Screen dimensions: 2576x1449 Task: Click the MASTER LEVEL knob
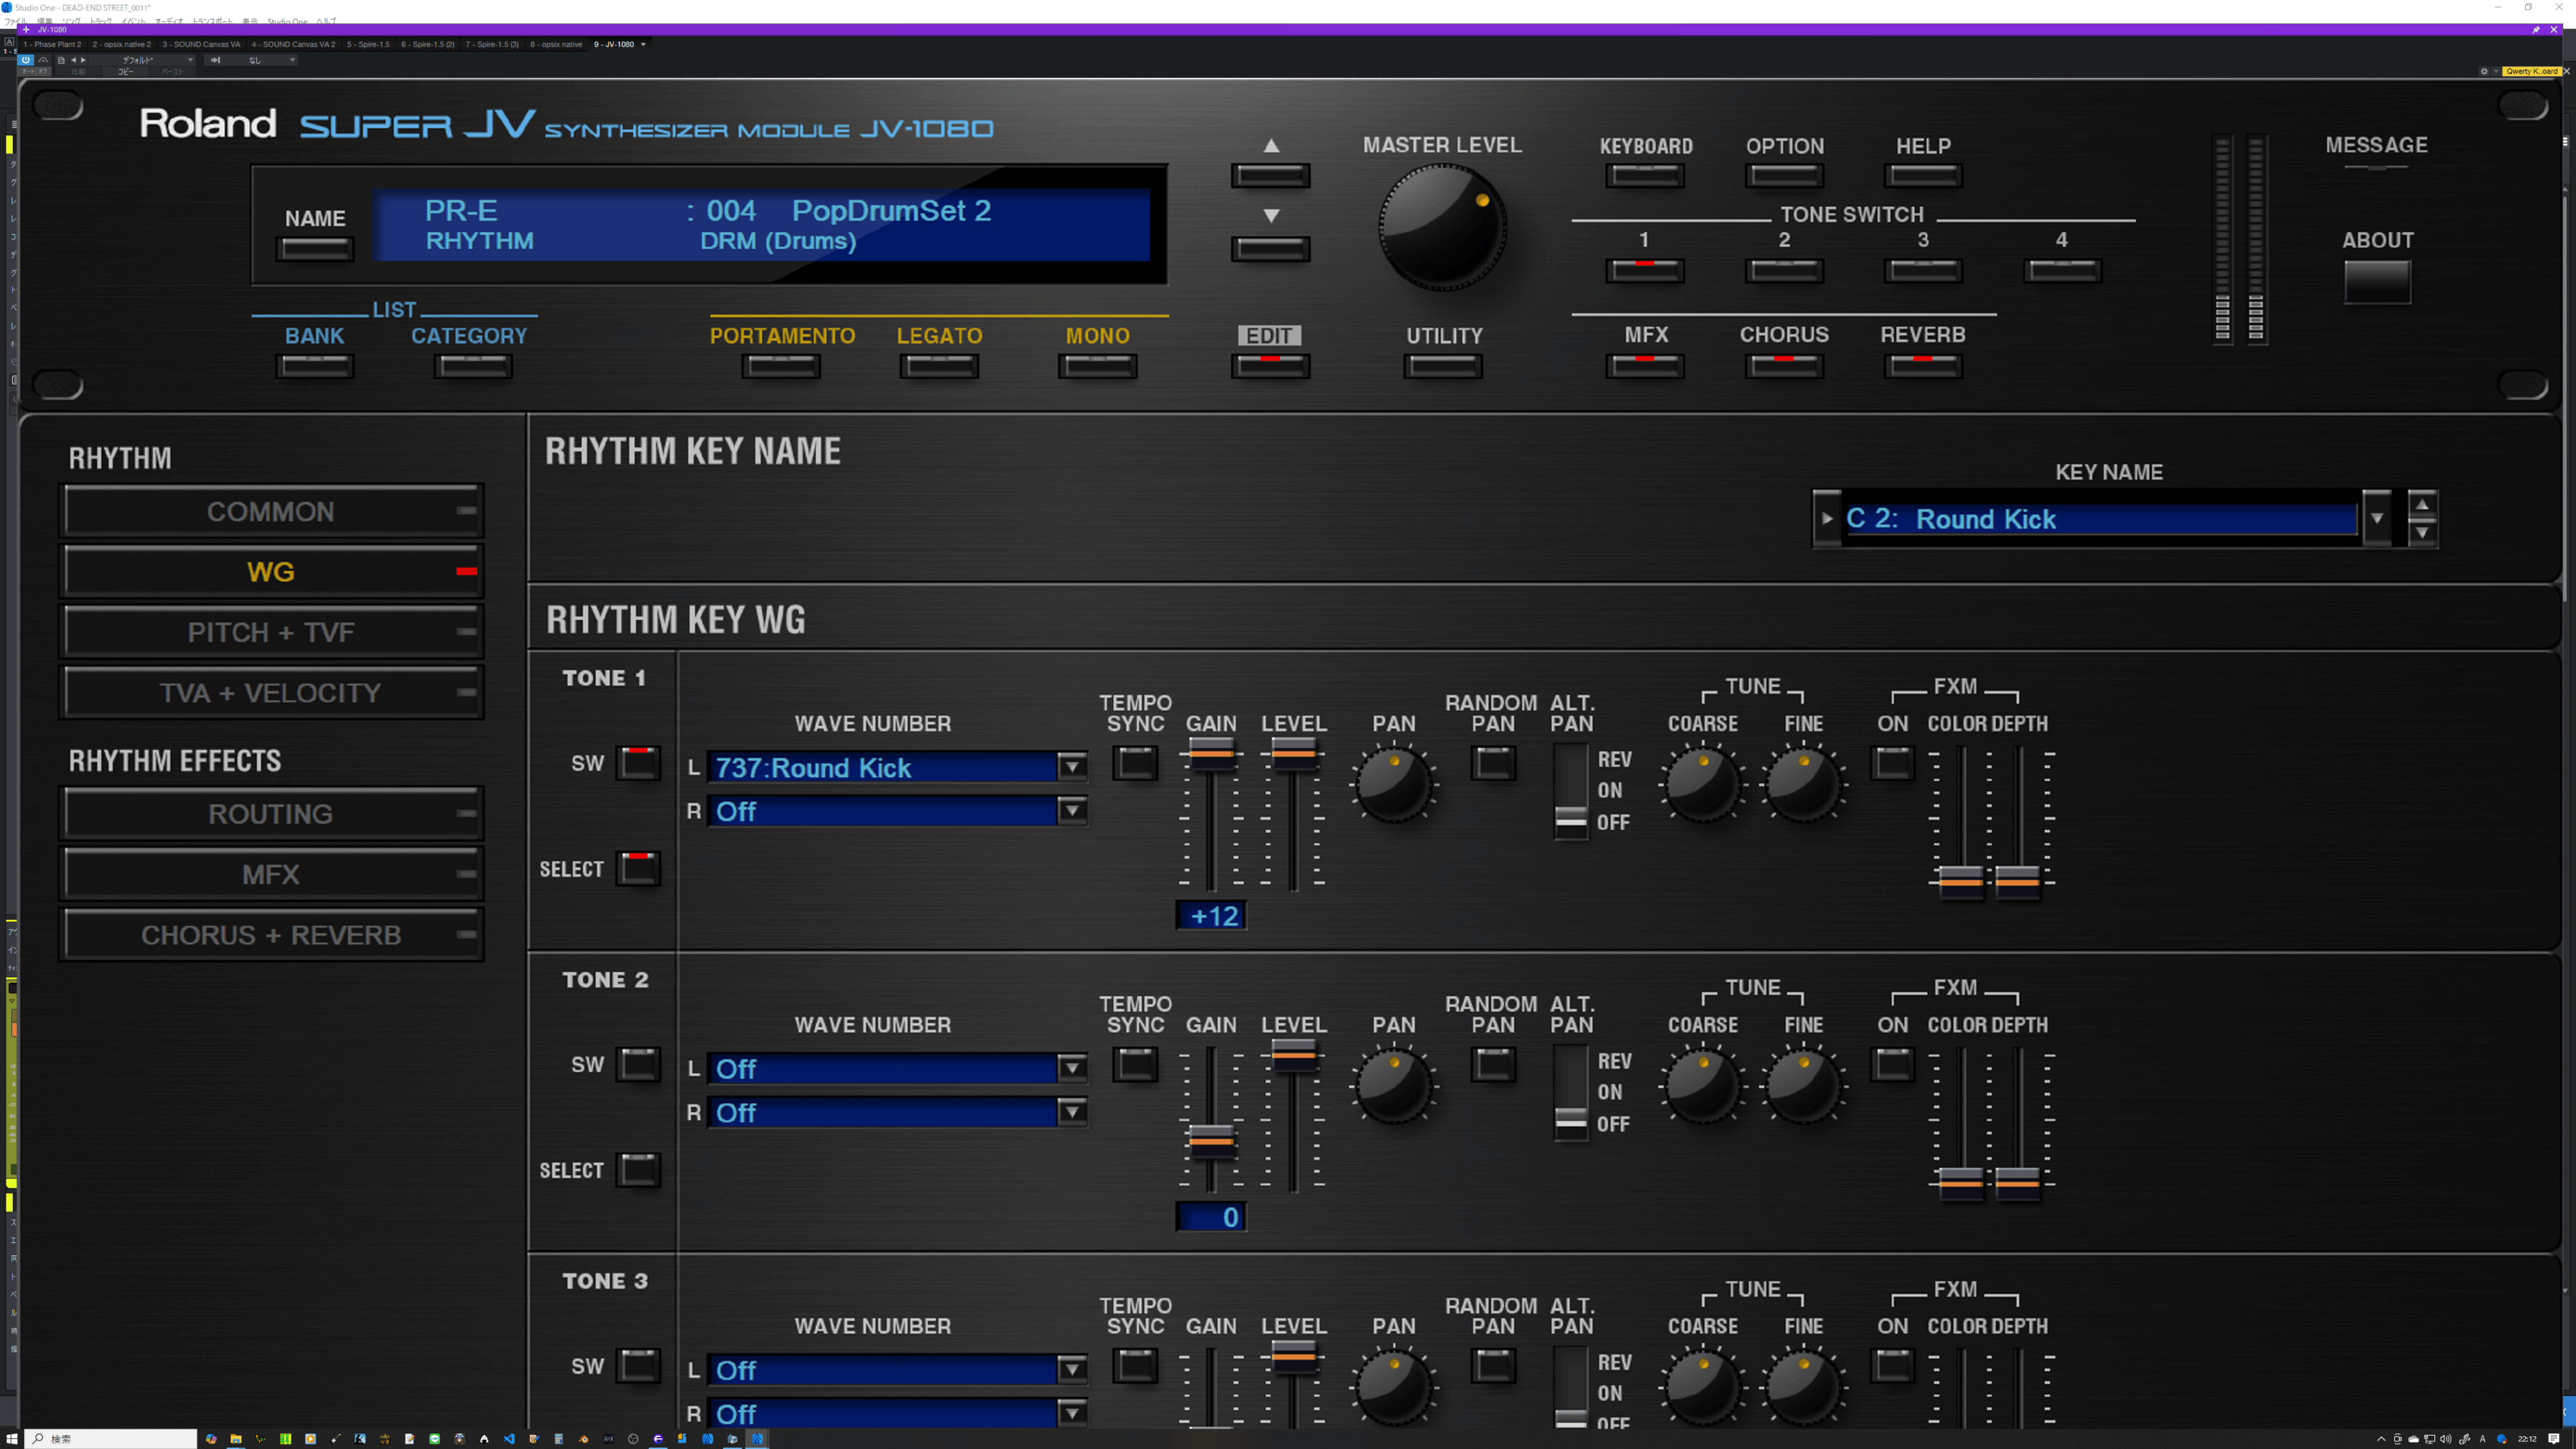point(1442,227)
